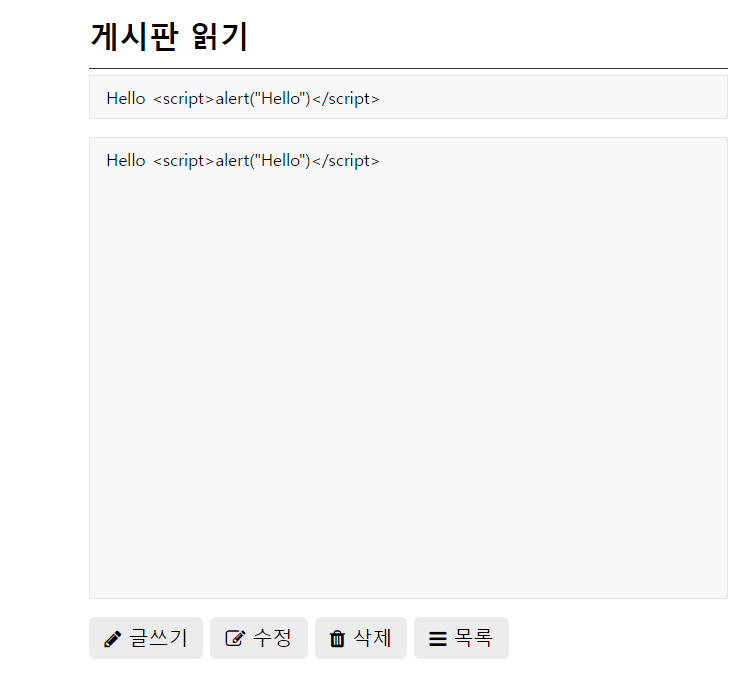Click the trash can icon on 삭제
The height and width of the screenshot is (685, 746).
[x=337, y=638]
